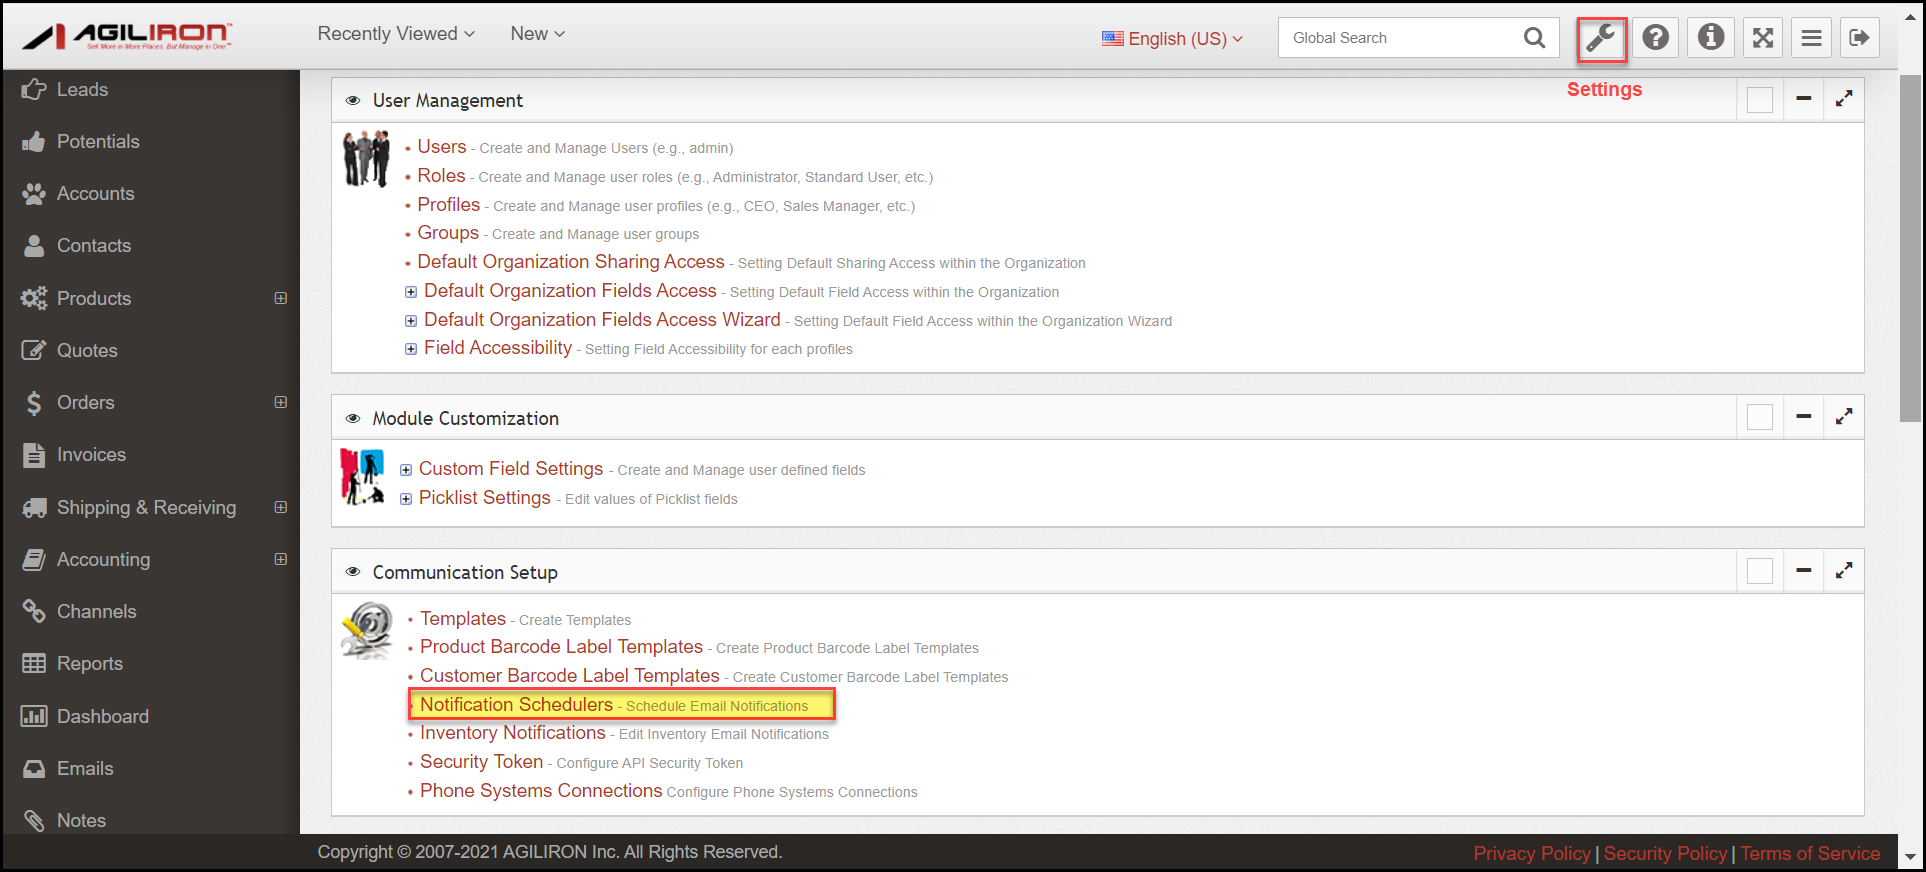Screen dimensions: 1926x872
Task: Check the Module Customization panel checkbox
Action: [x=1760, y=417]
